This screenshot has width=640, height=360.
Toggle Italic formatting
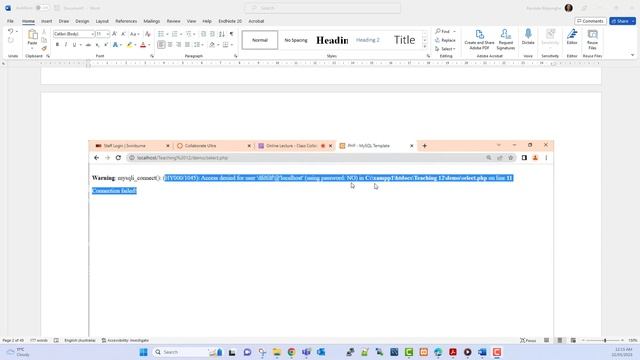tap(66, 44)
